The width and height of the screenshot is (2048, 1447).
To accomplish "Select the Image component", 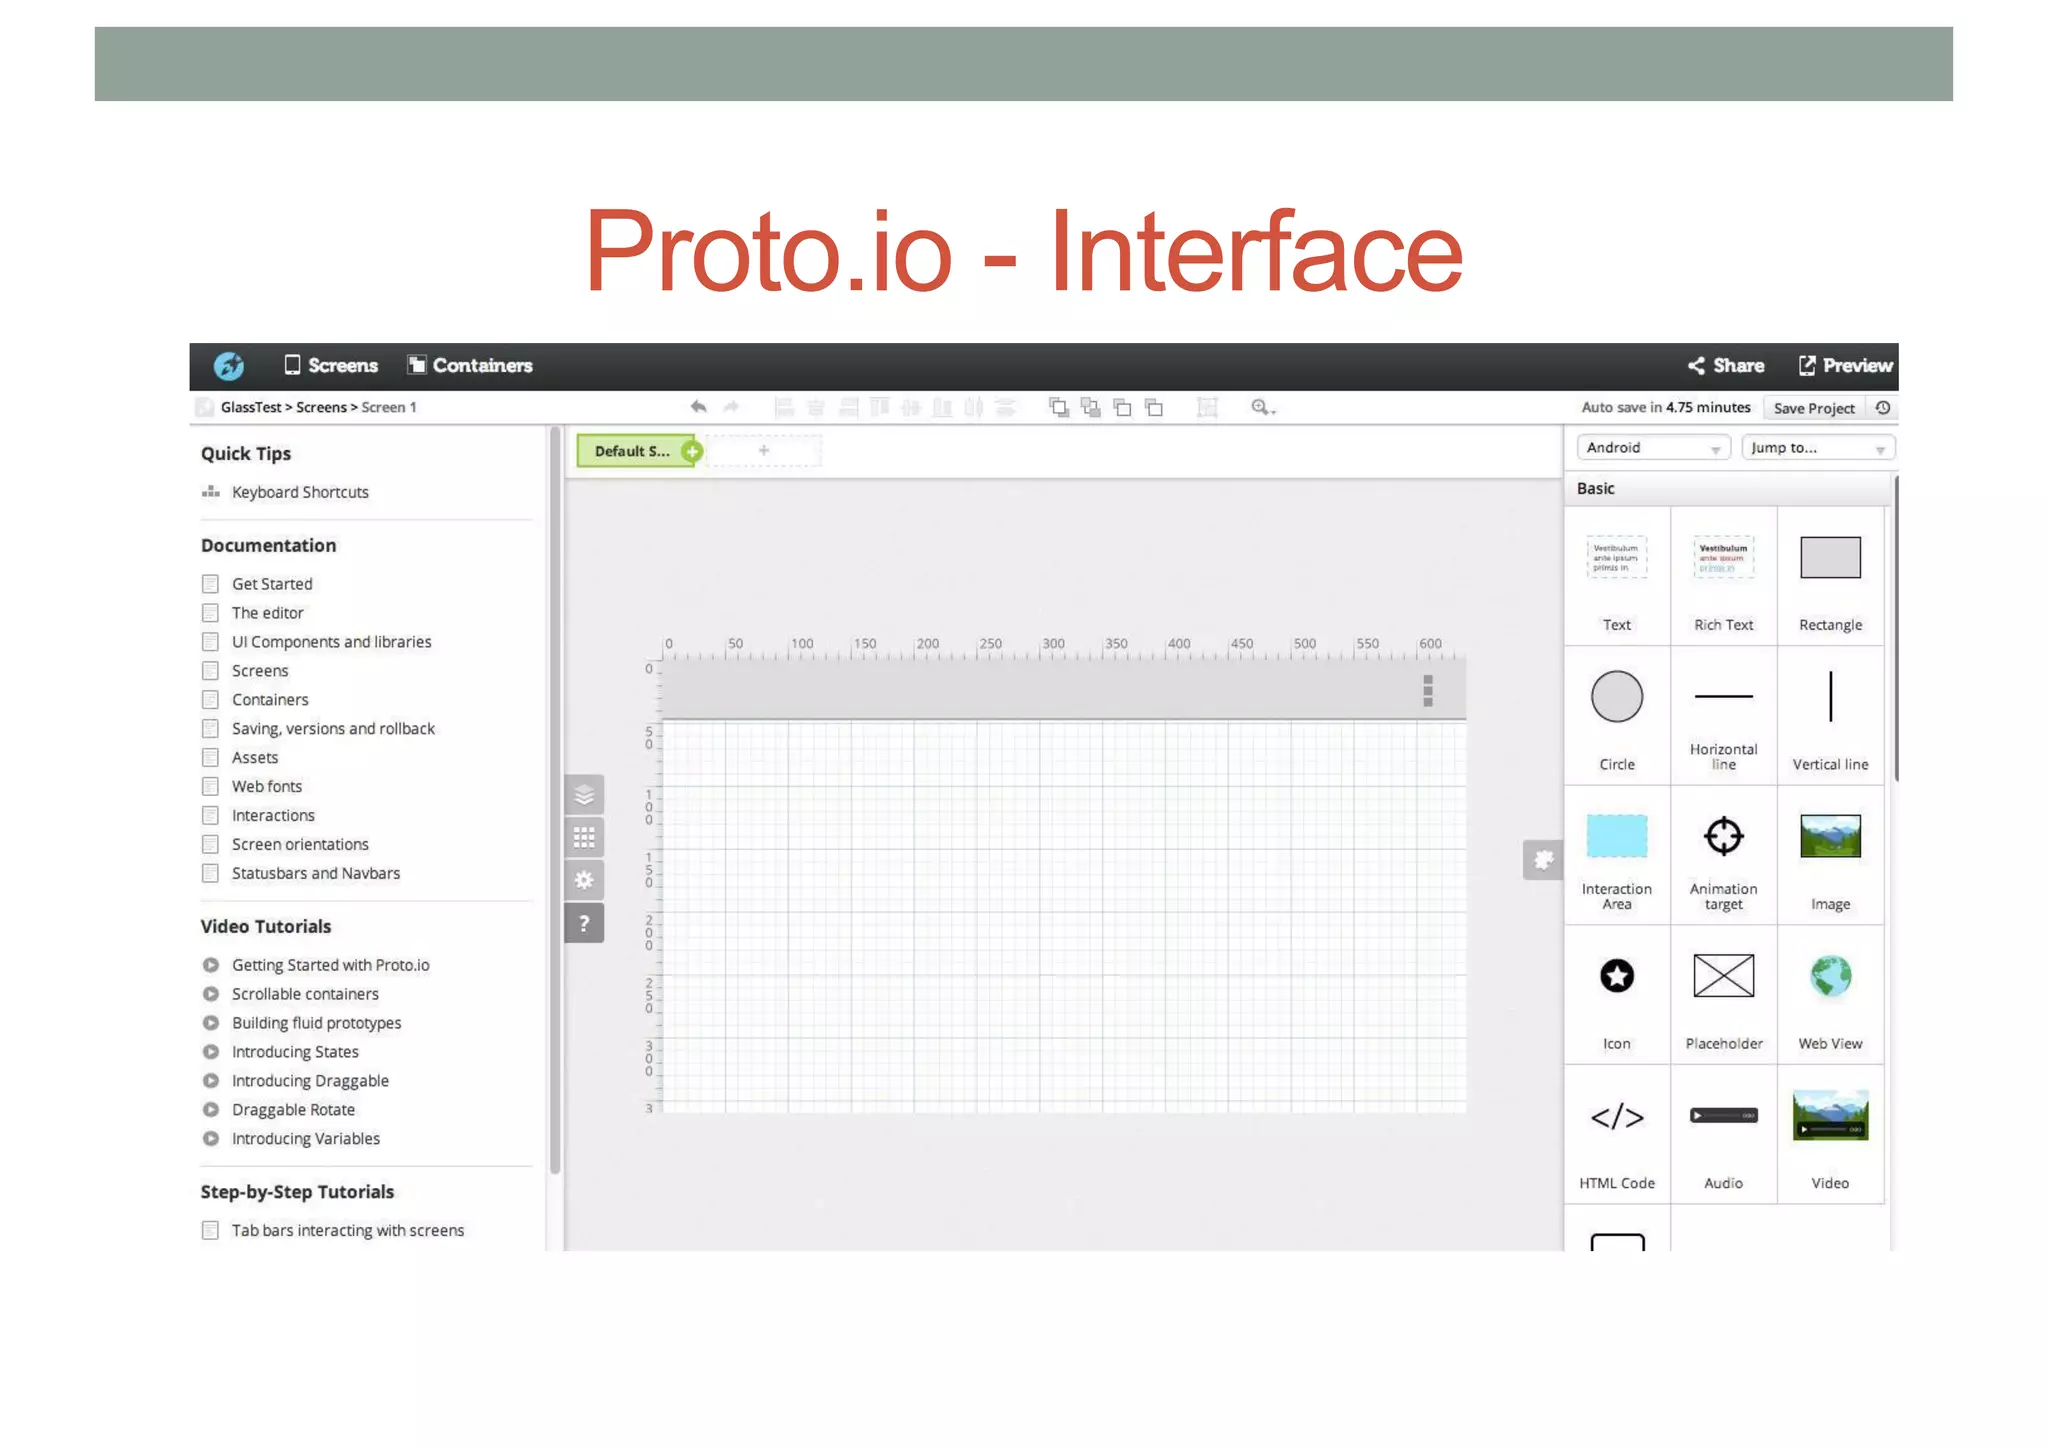I will 1831,855.
